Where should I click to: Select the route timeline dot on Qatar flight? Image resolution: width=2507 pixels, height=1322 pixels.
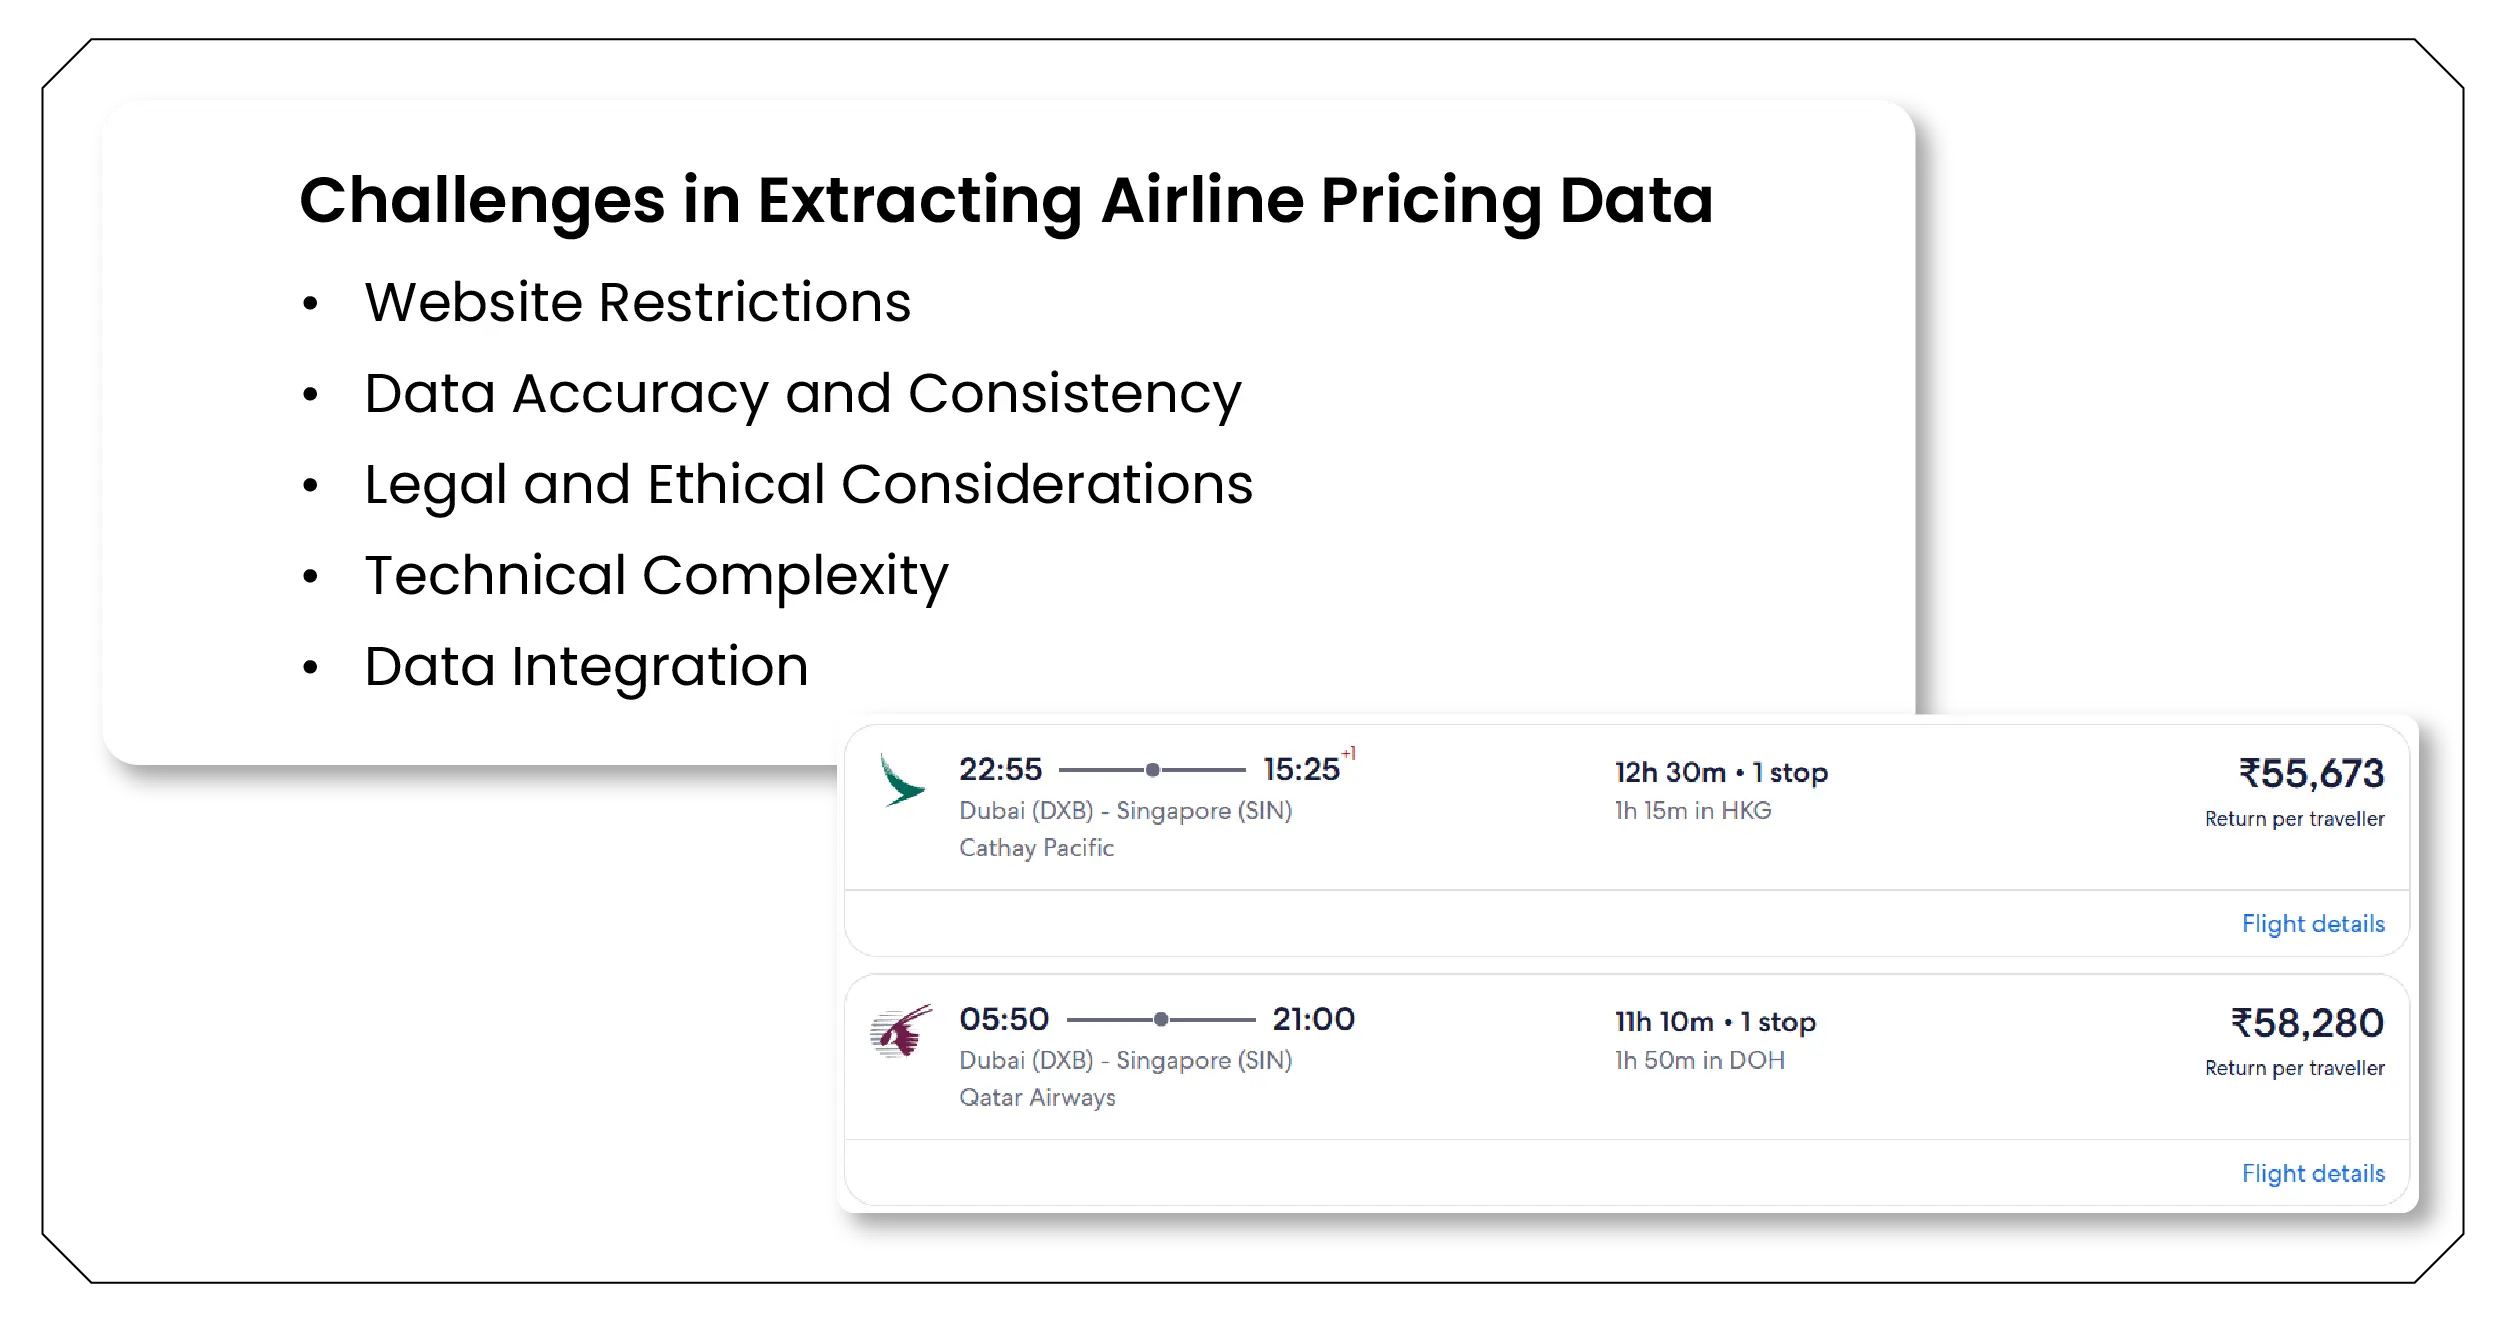click(x=1162, y=1019)
